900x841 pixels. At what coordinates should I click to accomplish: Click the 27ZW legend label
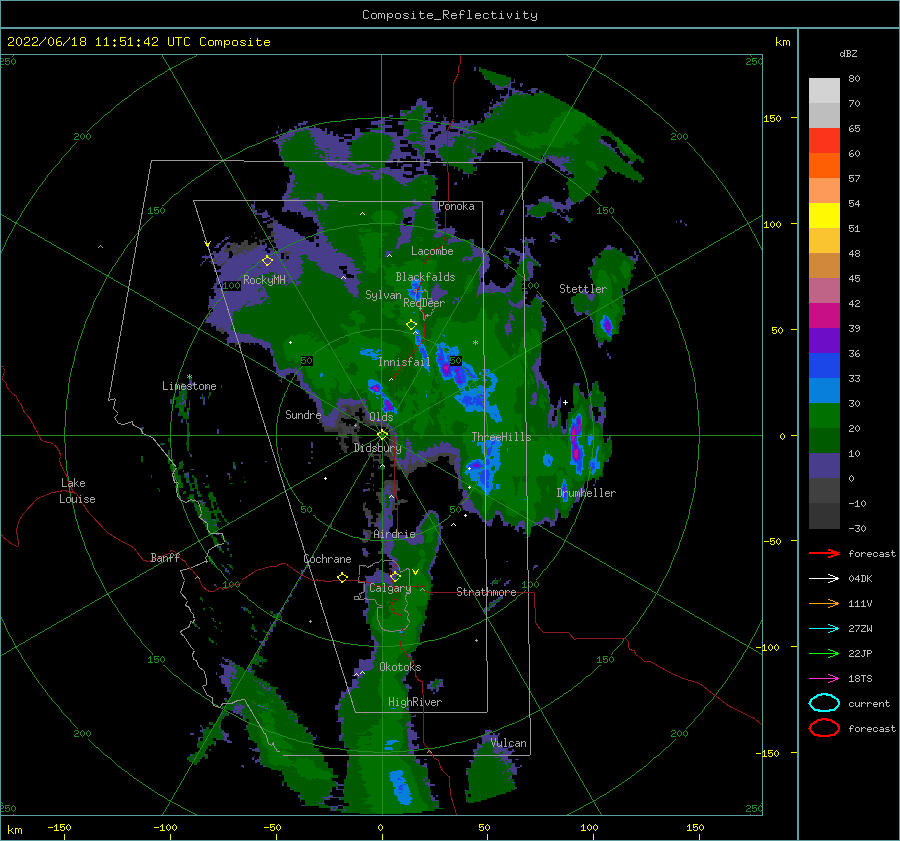click(x=860, y=629)
